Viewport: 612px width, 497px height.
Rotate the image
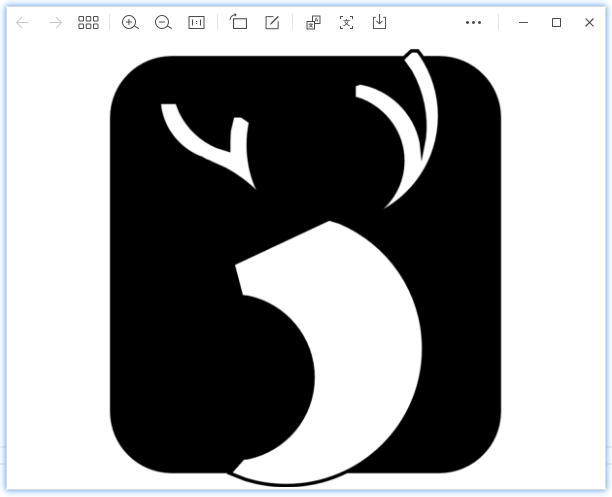[x=238, y=22]
